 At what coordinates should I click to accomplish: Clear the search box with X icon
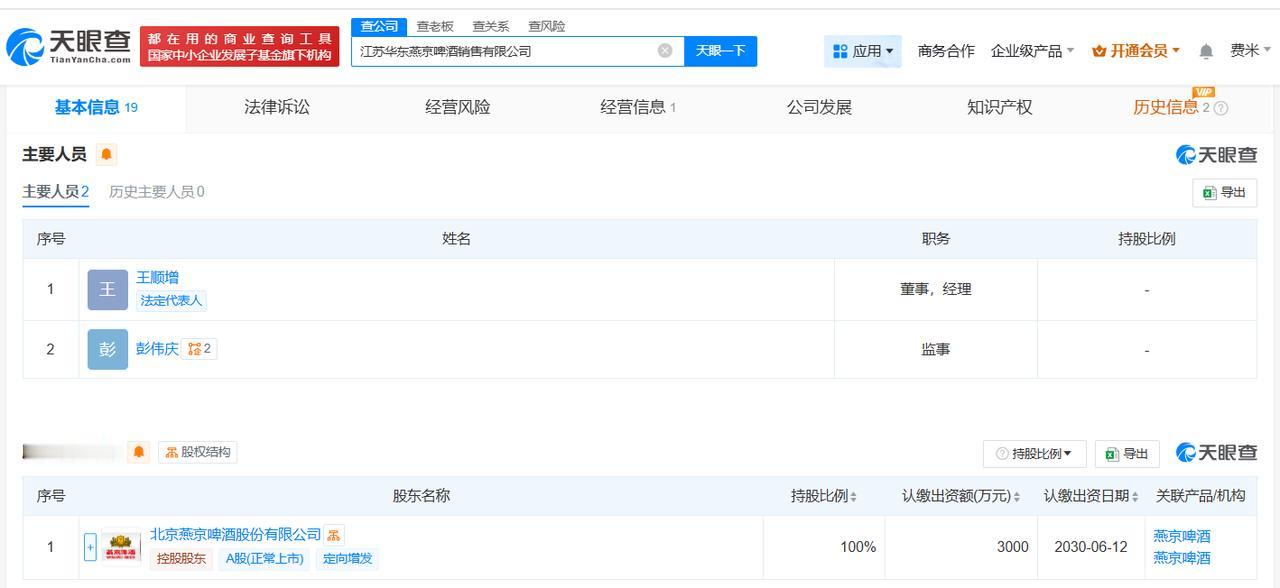pos(665,51)
